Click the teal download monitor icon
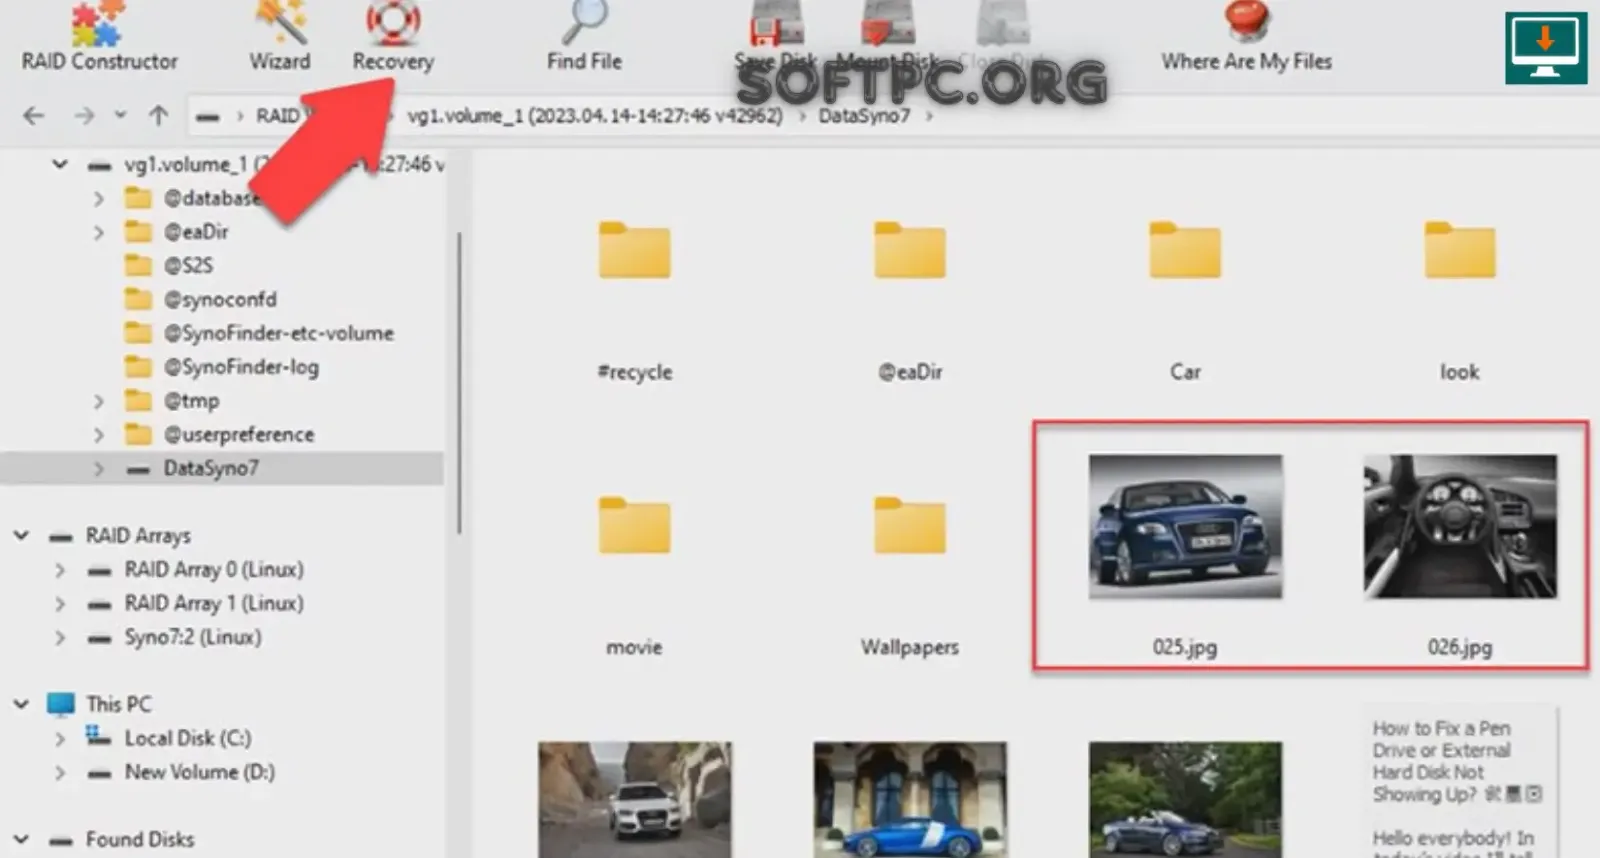 [x=1545, y=48]
